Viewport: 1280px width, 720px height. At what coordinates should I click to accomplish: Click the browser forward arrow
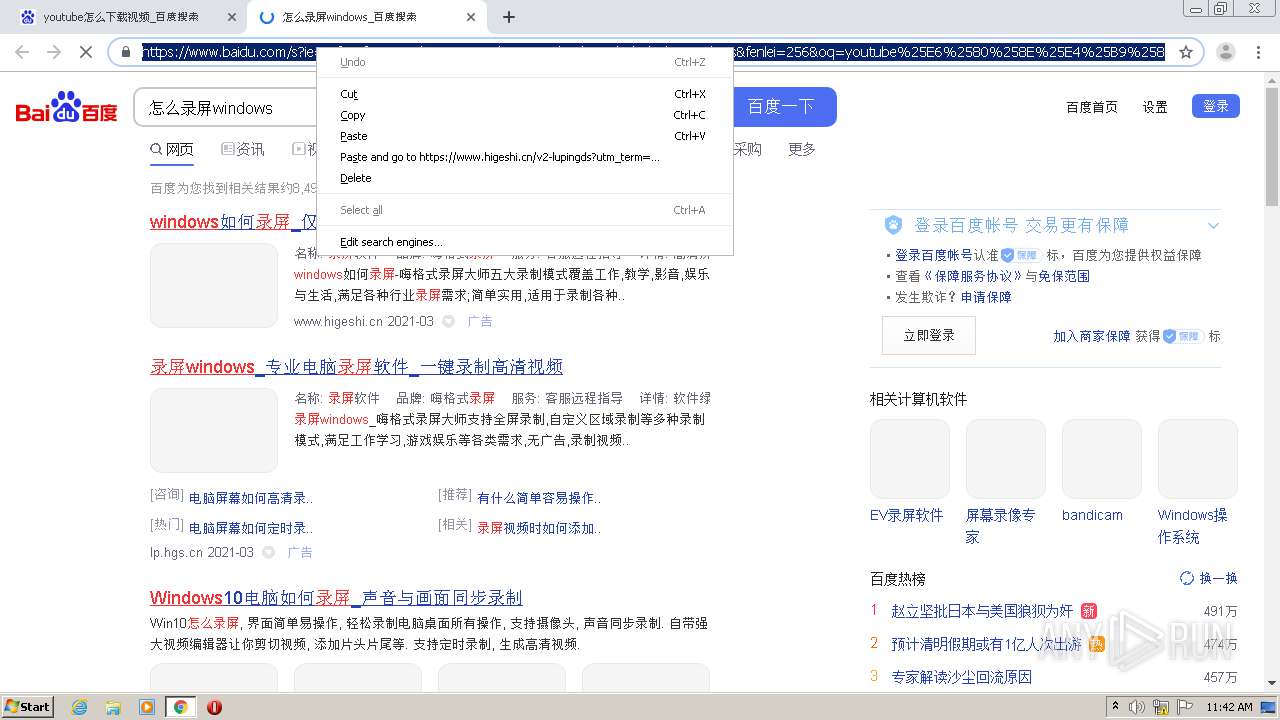[x=54, y=52]
